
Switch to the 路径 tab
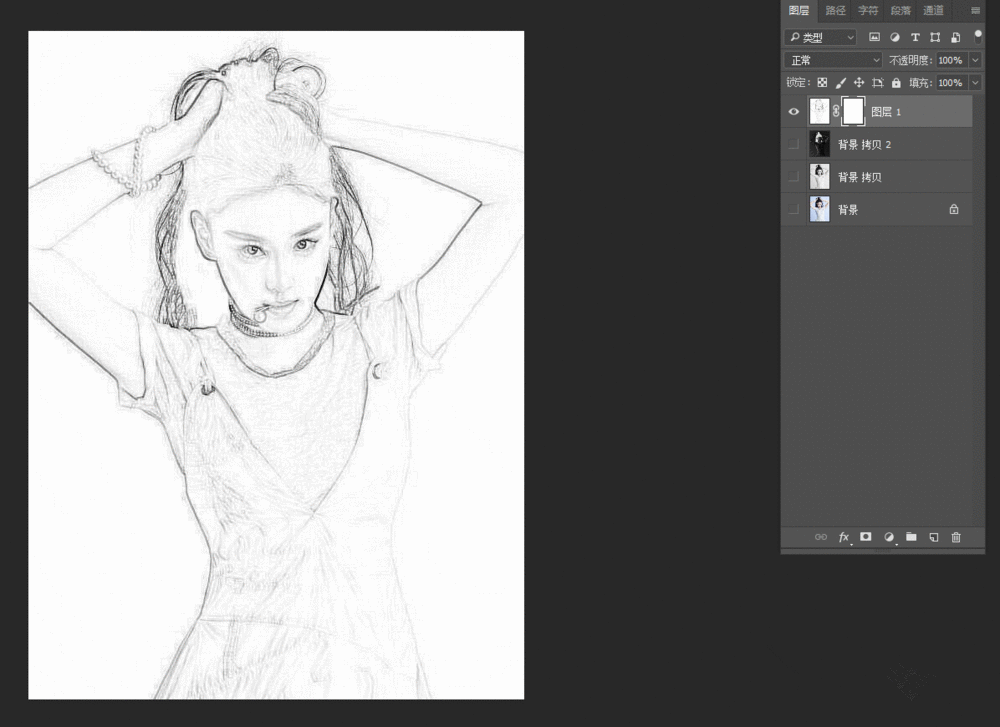pyautogui.click(x=835, y=11)
